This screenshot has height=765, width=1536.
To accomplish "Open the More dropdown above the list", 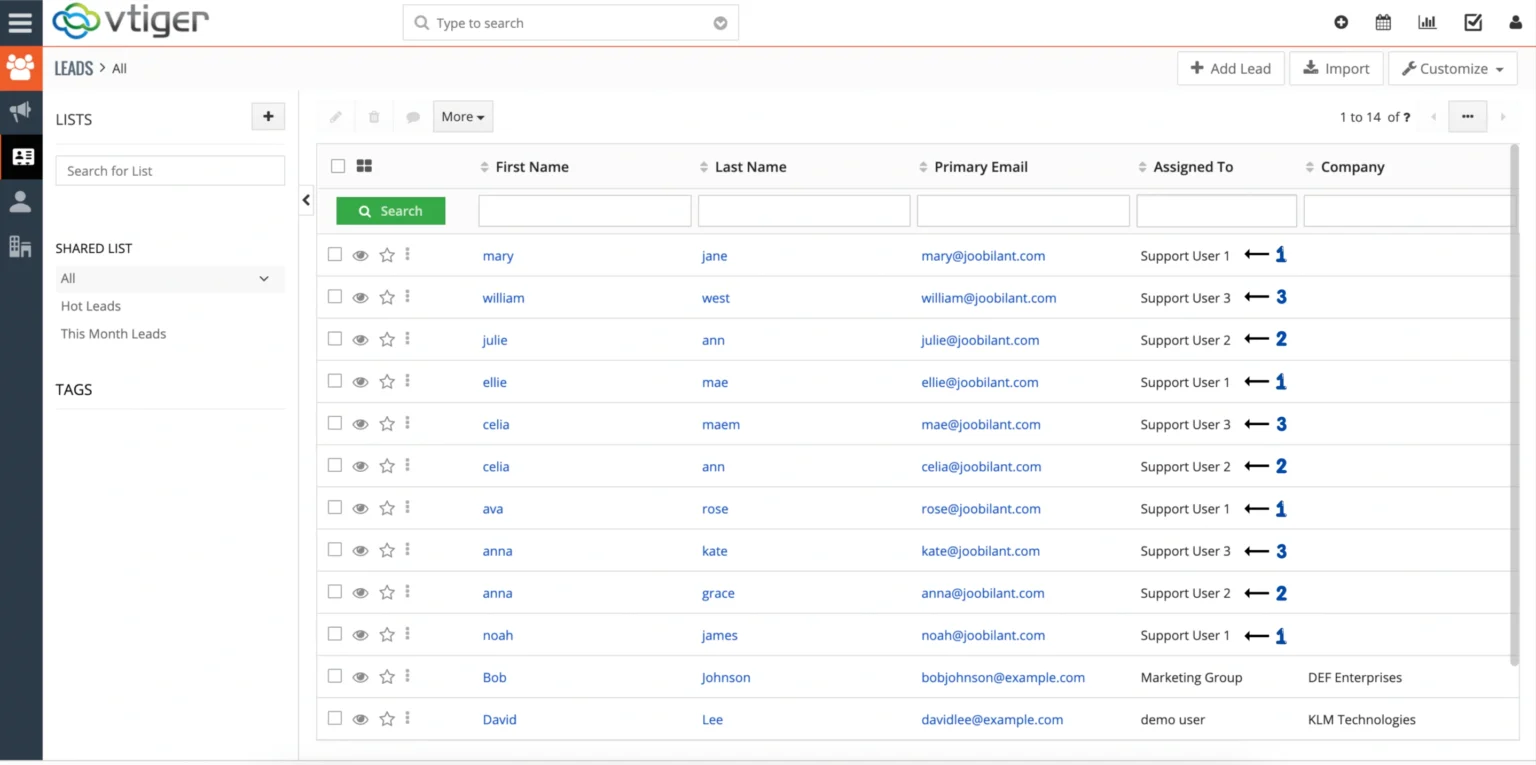I will pos(462,116).
